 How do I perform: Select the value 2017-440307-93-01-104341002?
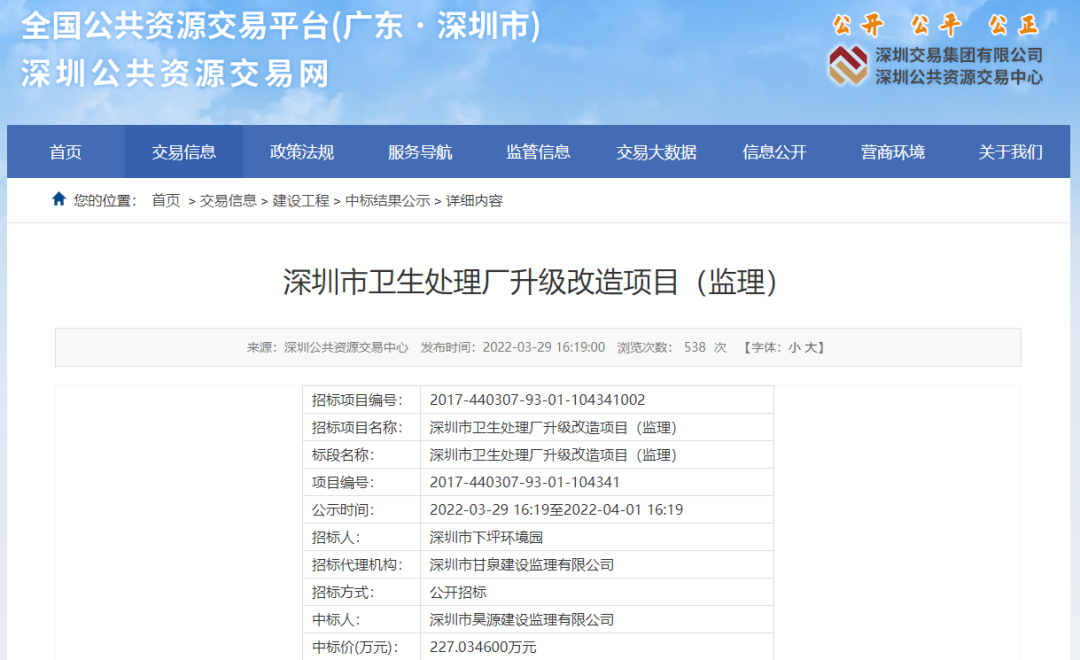pyautogui.click(x=537, y=400)
